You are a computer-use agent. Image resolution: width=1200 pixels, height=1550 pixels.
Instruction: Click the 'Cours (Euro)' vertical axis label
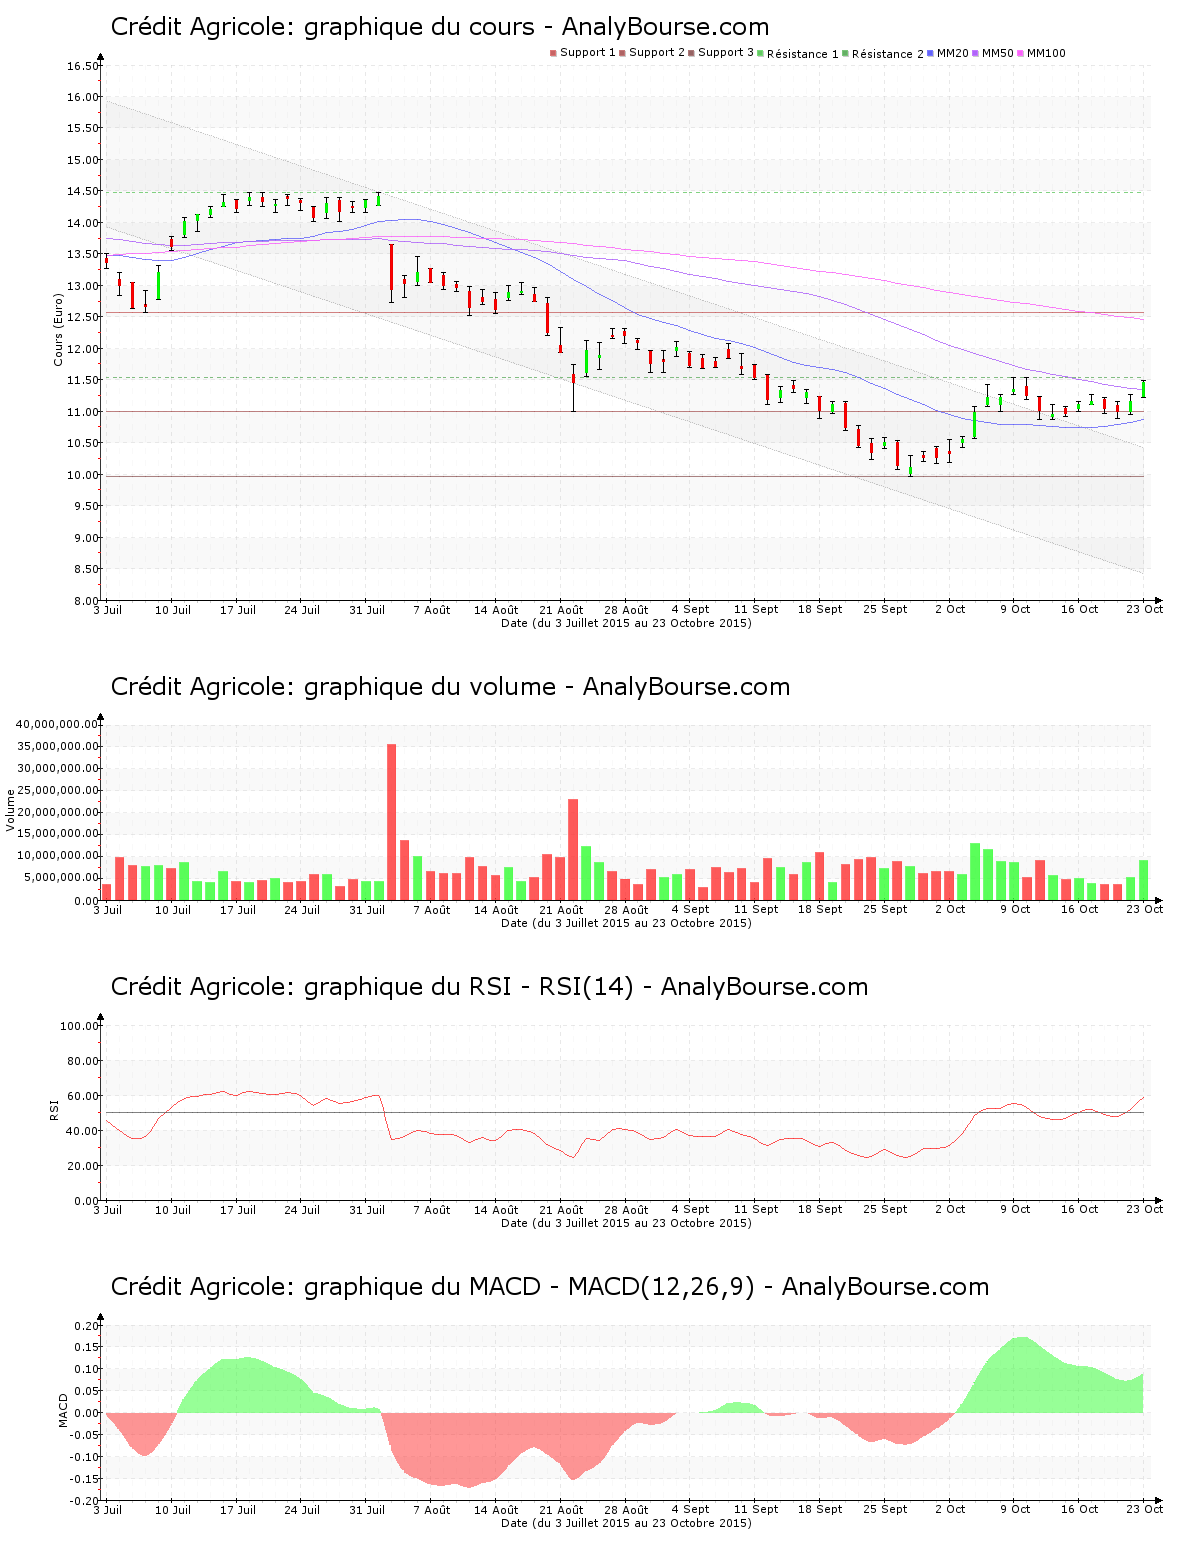pos(58,329)
